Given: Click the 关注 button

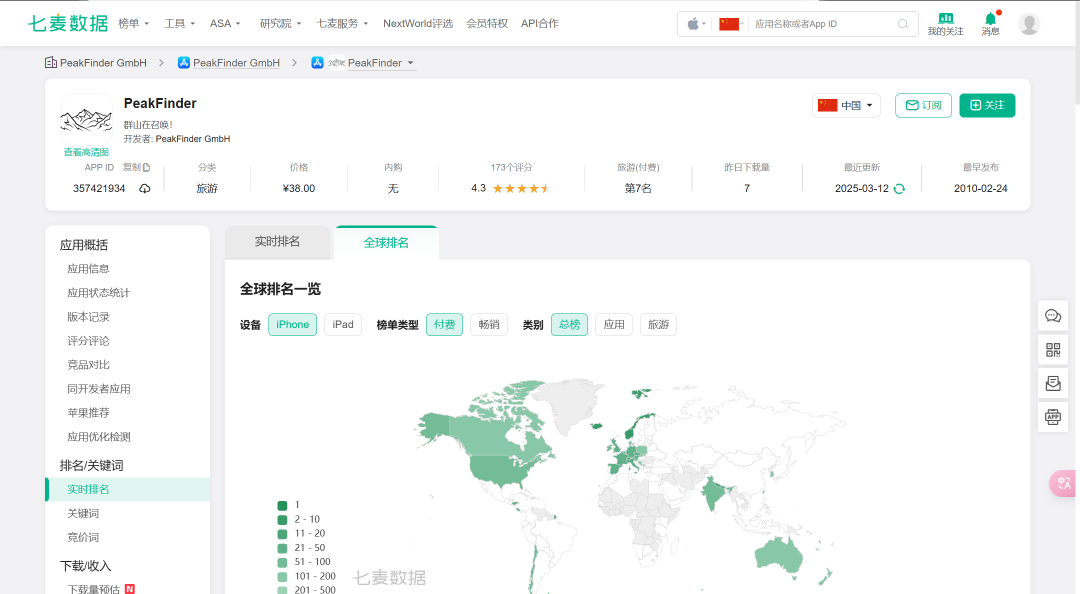Looking at the screenshot, I should click(987, 105).
